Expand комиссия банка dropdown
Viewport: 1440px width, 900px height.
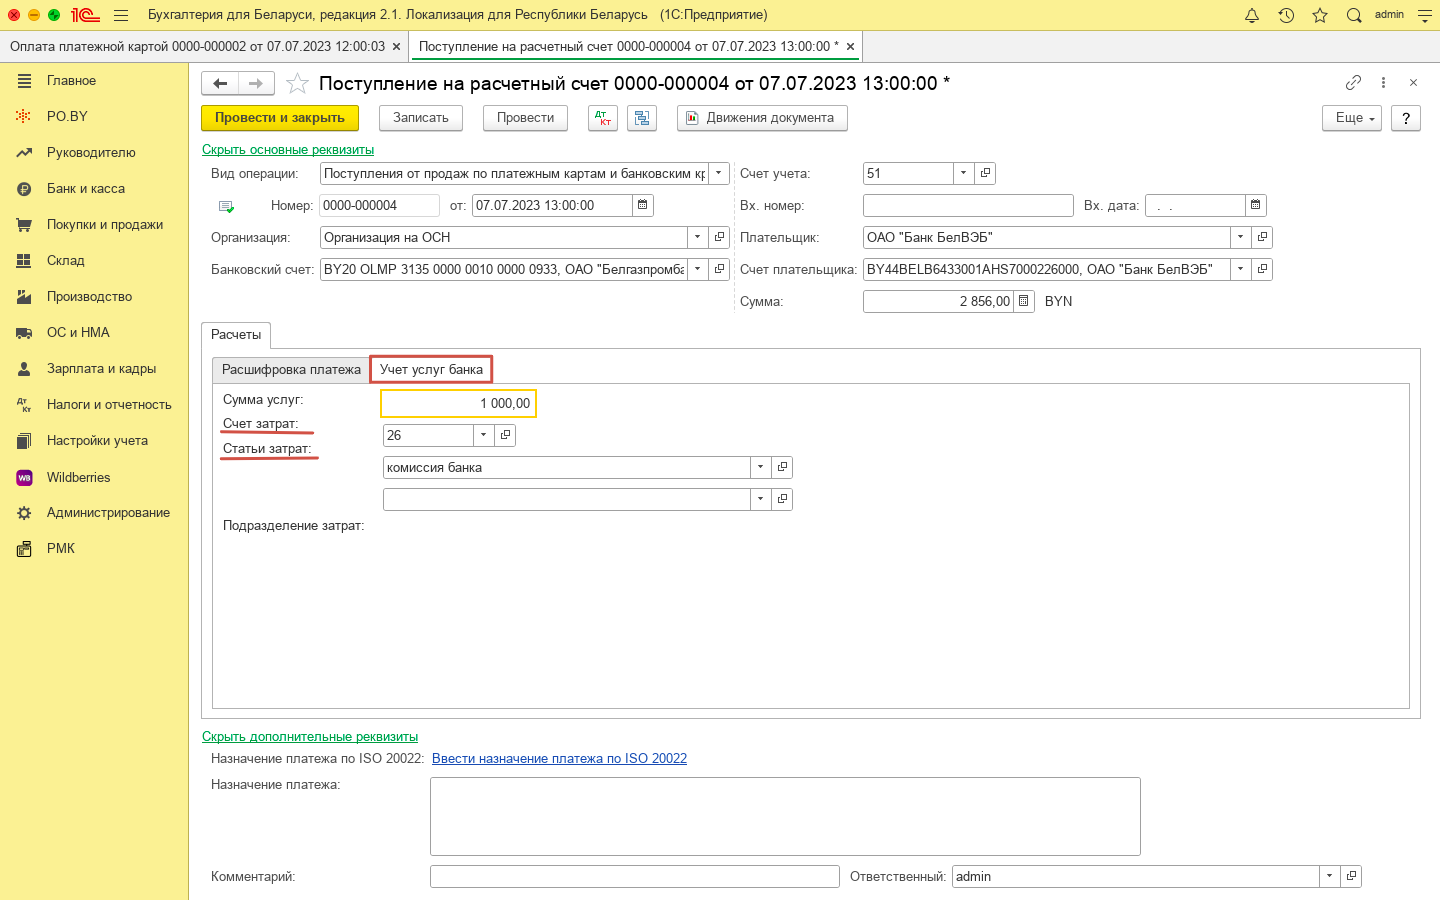760,467
